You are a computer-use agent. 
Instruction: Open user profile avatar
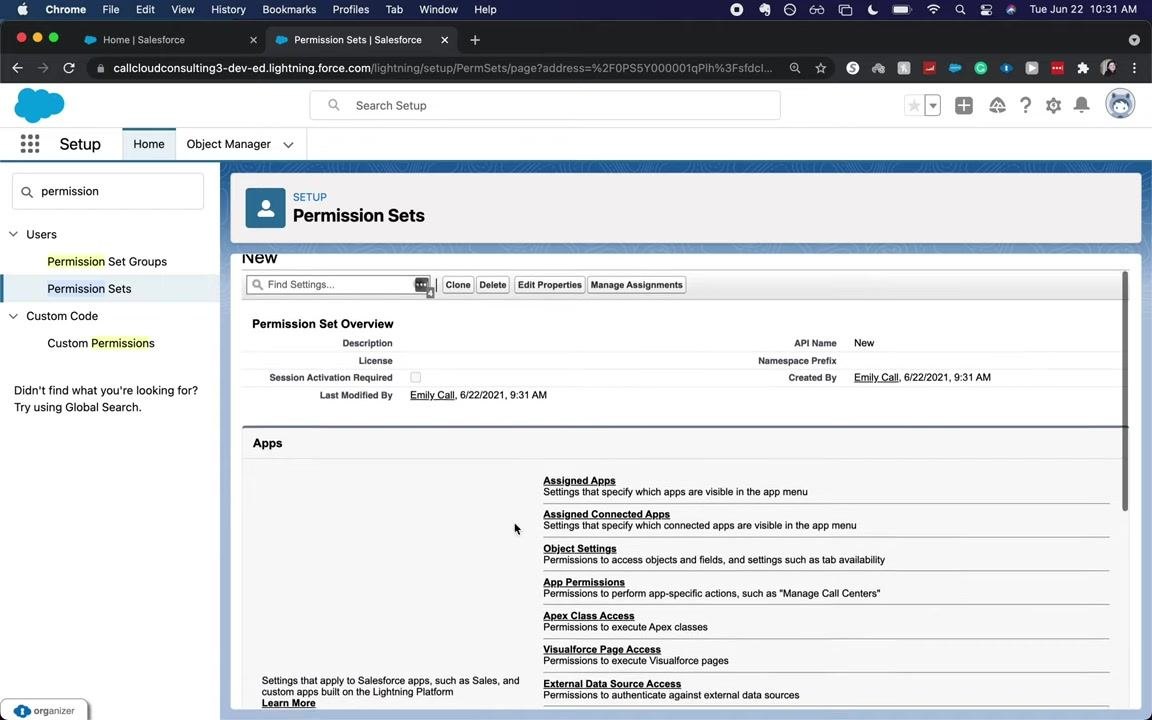click(x=1120, y=105)
